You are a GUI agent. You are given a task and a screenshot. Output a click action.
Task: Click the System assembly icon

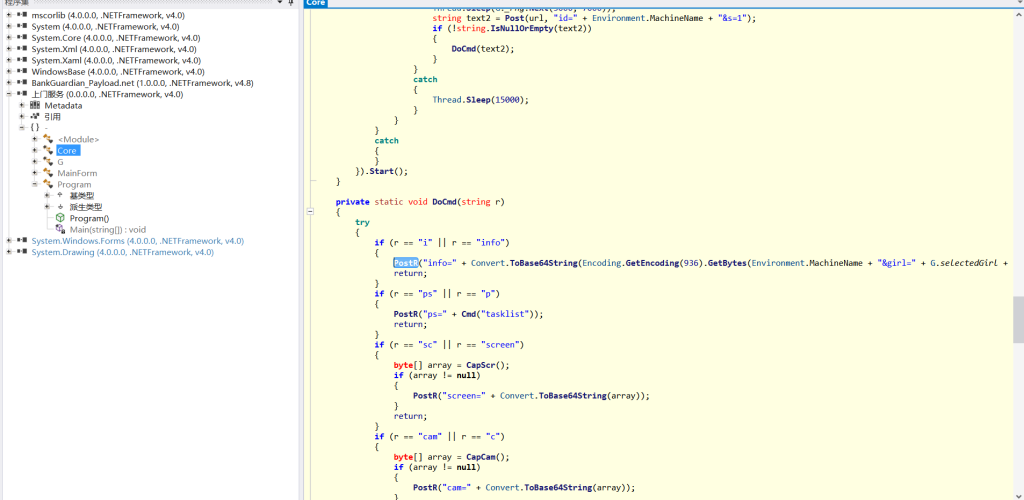(22, 27)
